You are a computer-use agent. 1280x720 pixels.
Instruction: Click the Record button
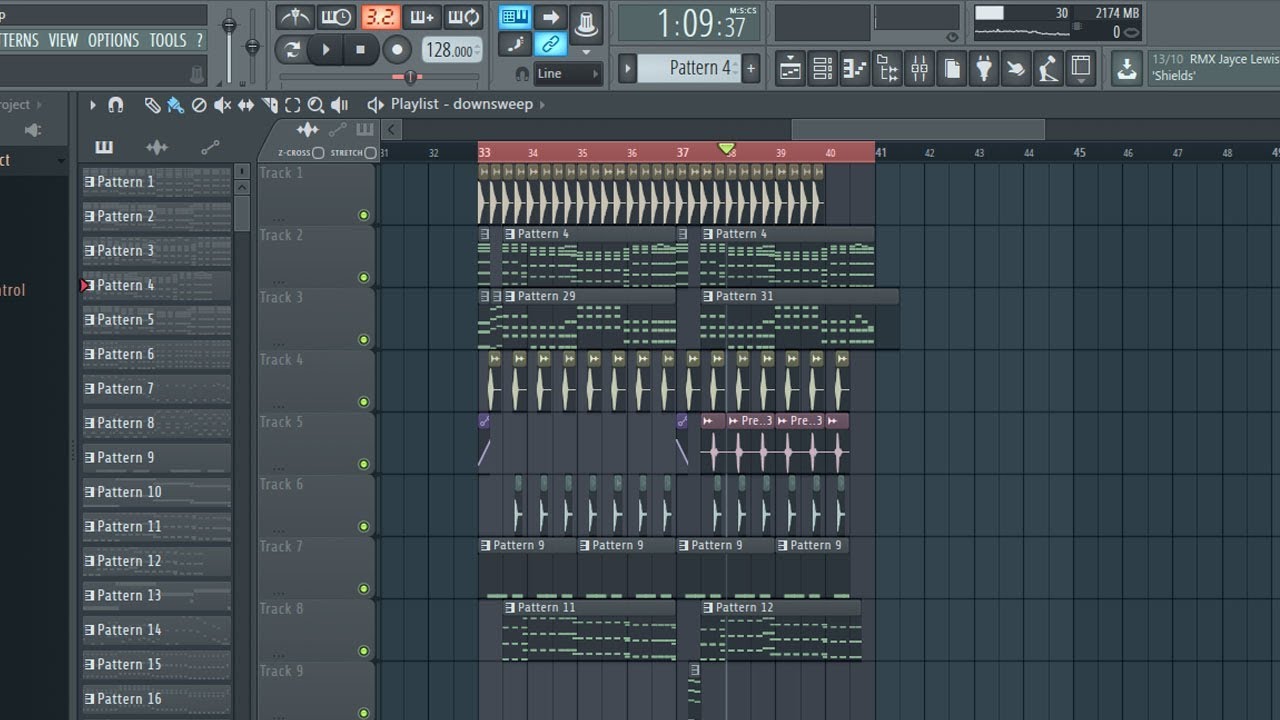point(397,49)
